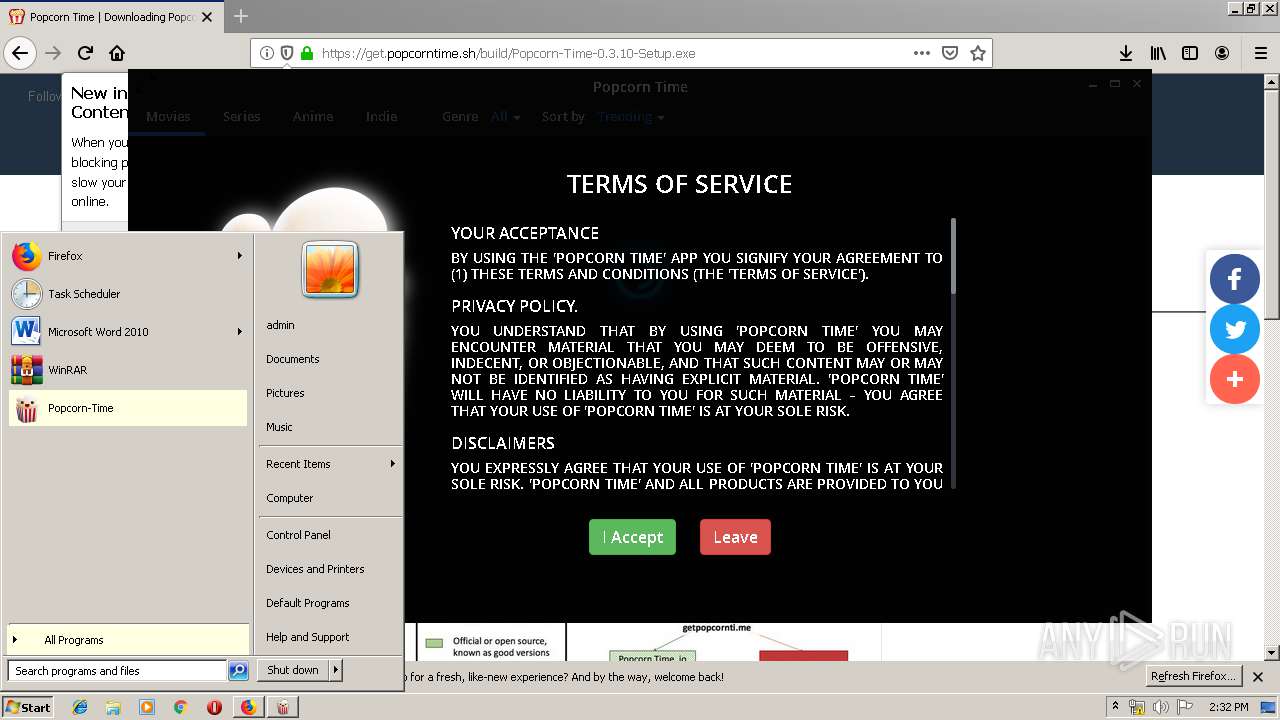The height and width of the screenshot is (720, 1280).
Task: Expand the Genre All dropdown
Action: tap(506, 117)
